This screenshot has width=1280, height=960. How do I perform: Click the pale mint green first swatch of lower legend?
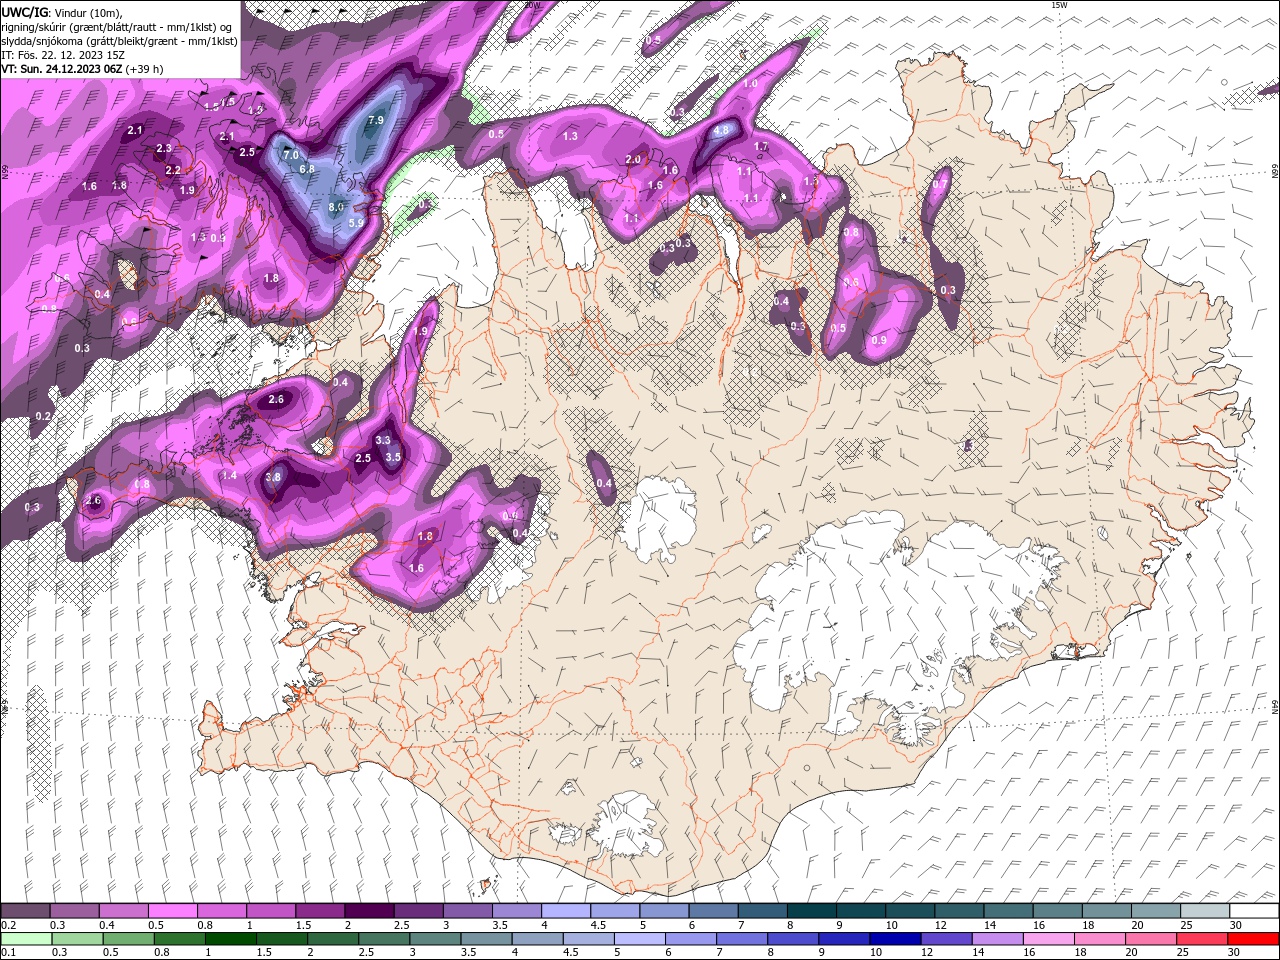(26, 939)
